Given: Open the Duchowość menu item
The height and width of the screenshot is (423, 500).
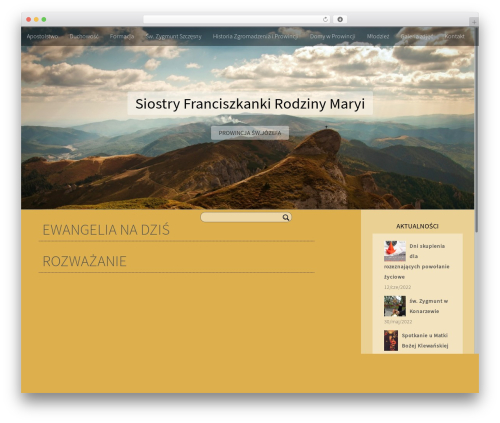Looking at the screenshot, I should coord(84,36).
